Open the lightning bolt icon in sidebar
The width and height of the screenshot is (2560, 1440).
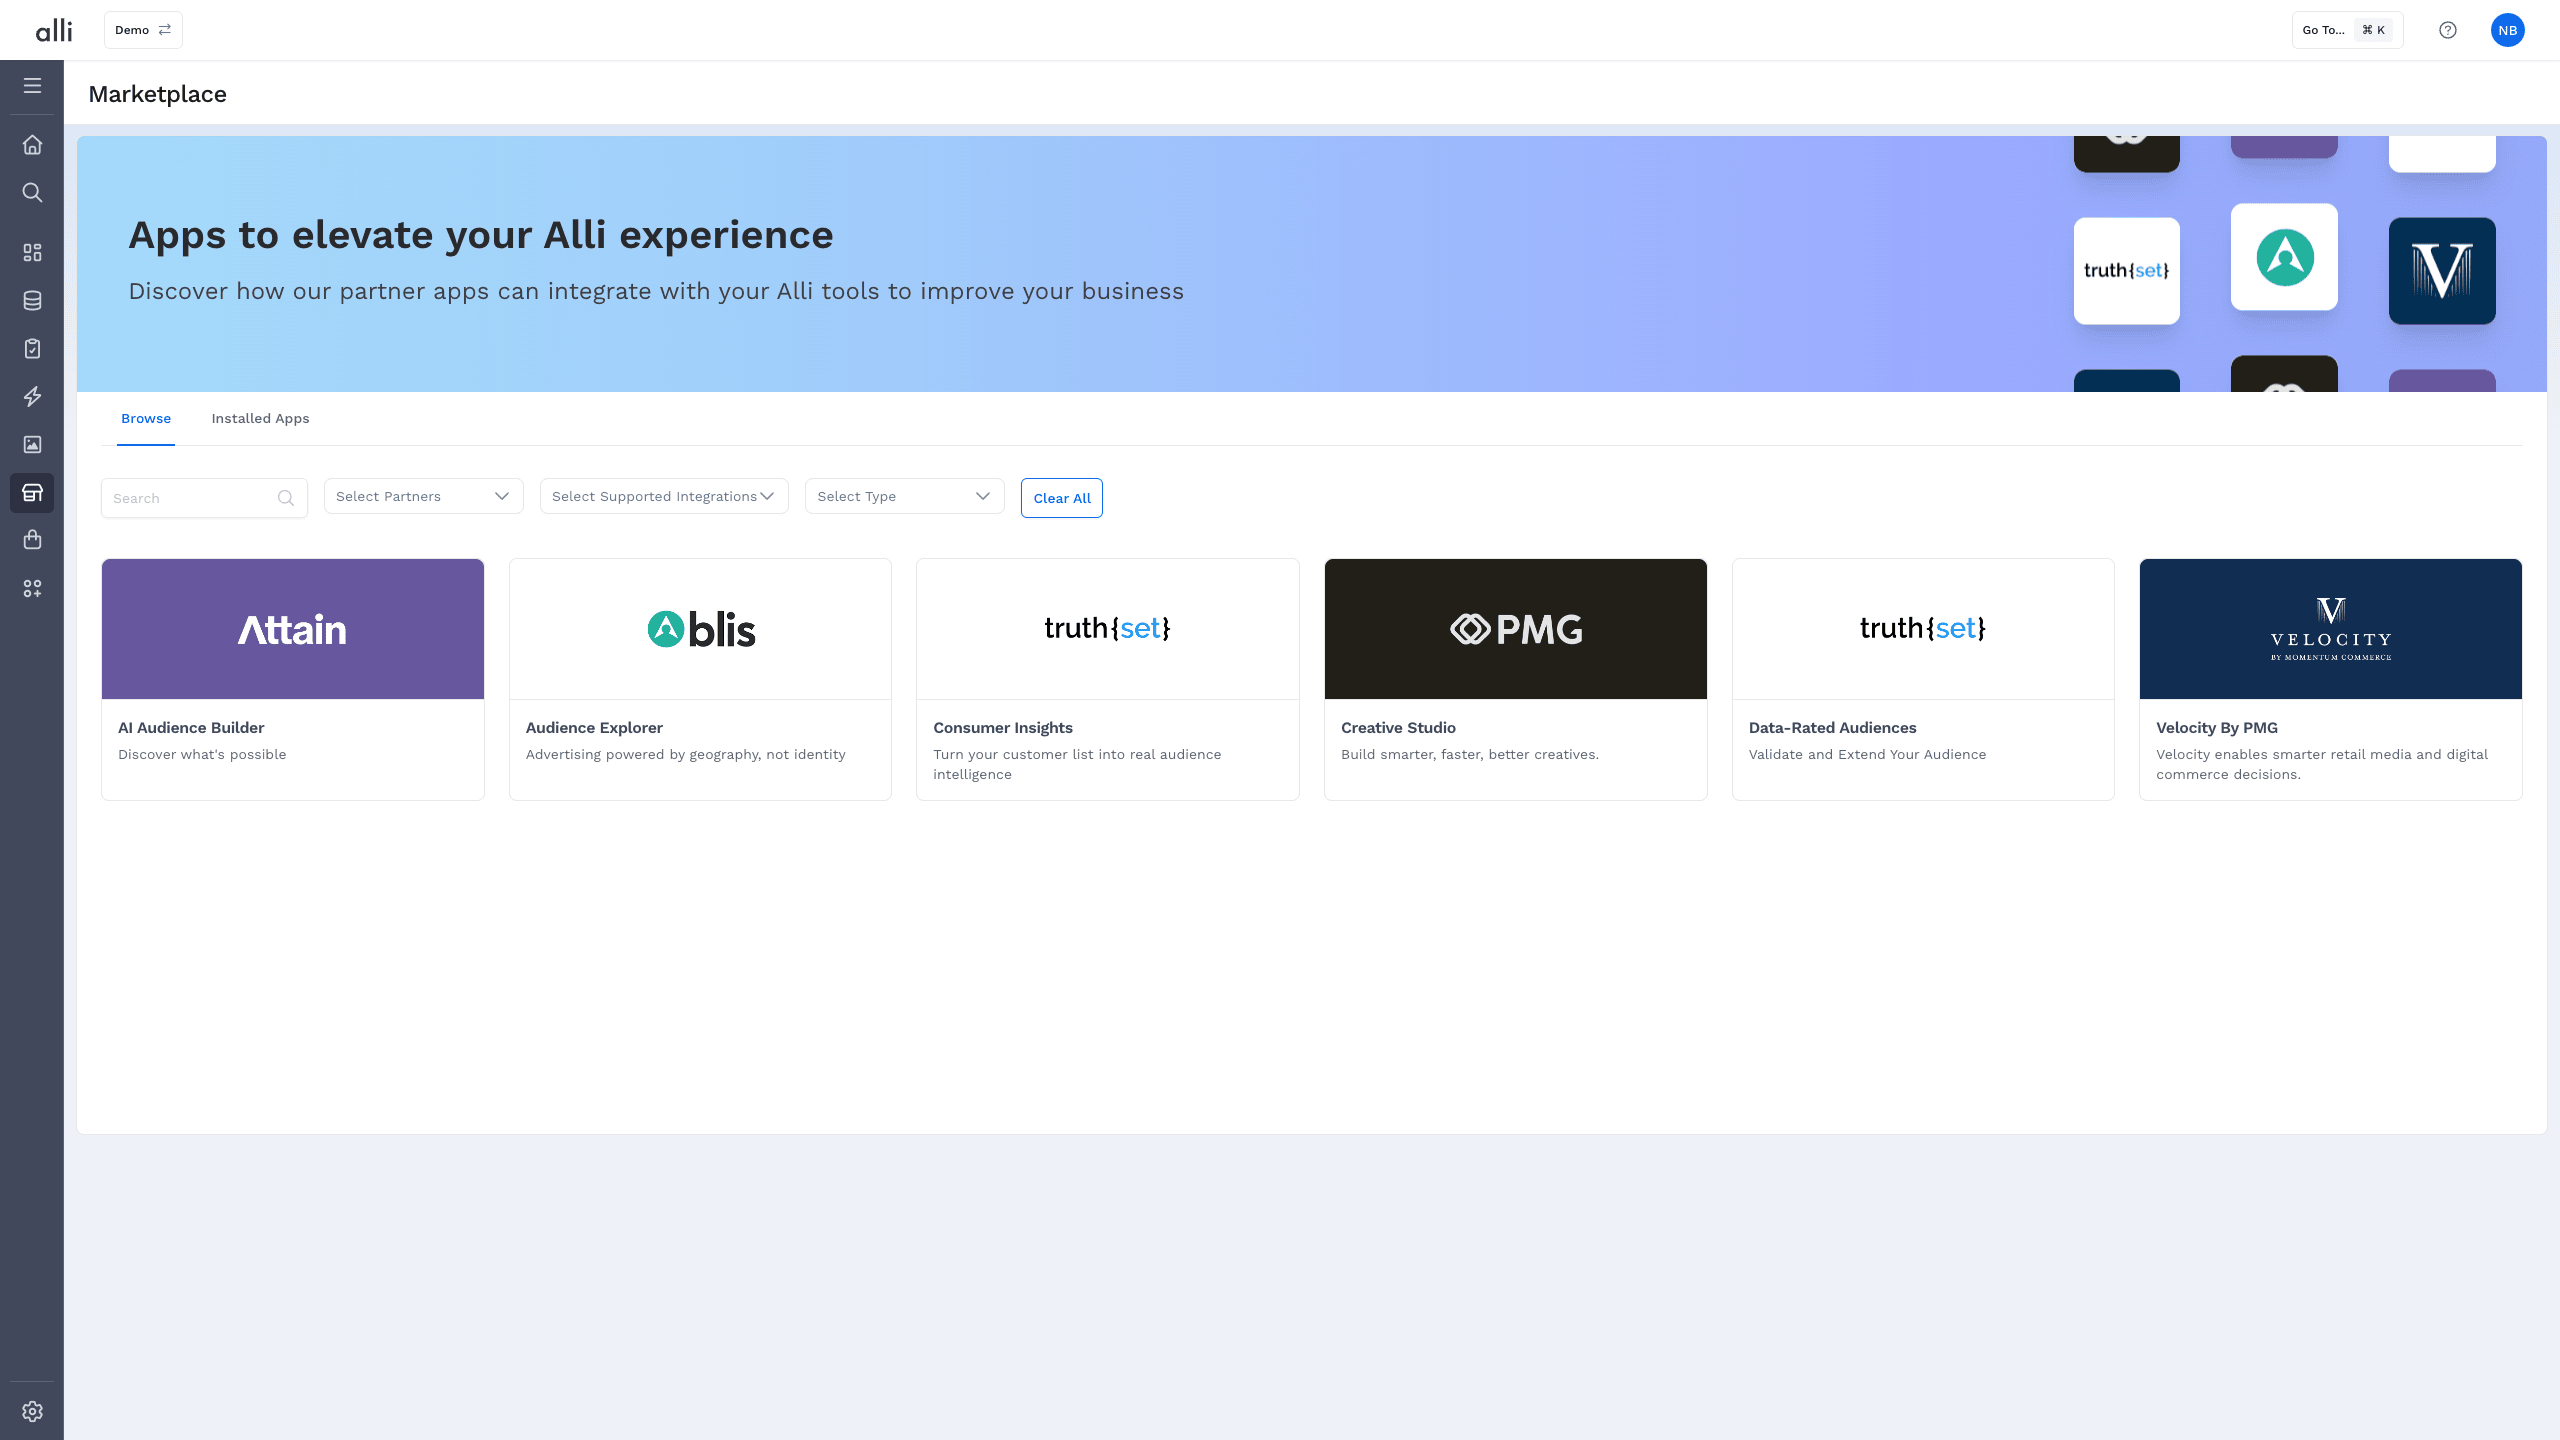pos(32,396)
